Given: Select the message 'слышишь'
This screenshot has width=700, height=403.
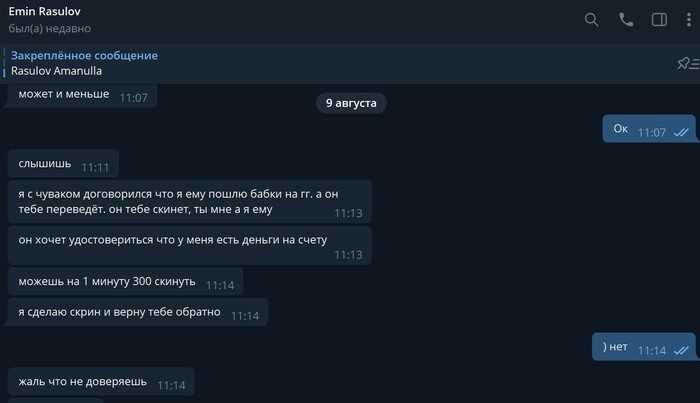Looking at the screenshot, I should click(63, 164).
